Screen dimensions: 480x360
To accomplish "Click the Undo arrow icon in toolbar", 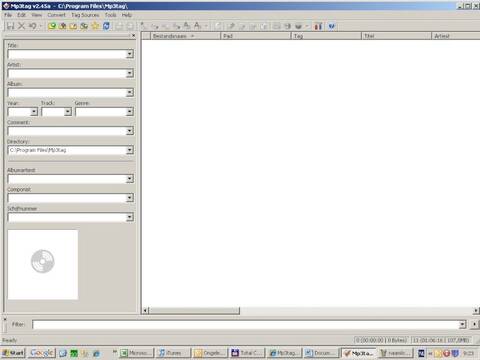I will pyautogui.click(x=32, y=26).
